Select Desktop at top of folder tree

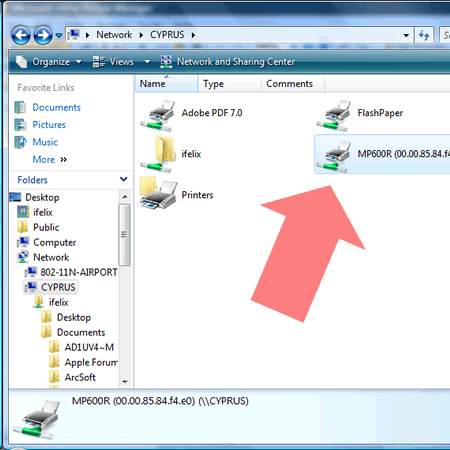(x=42, y=197)
